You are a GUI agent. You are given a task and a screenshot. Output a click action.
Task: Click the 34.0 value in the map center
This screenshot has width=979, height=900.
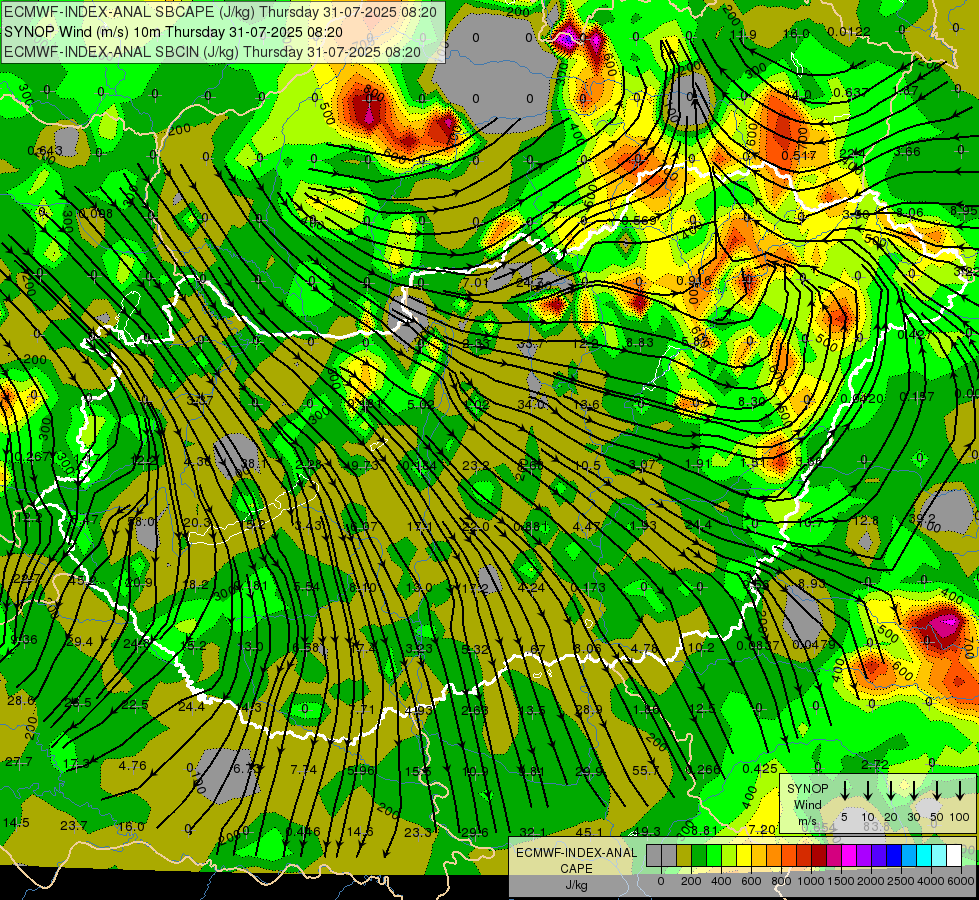coord(532,404)
